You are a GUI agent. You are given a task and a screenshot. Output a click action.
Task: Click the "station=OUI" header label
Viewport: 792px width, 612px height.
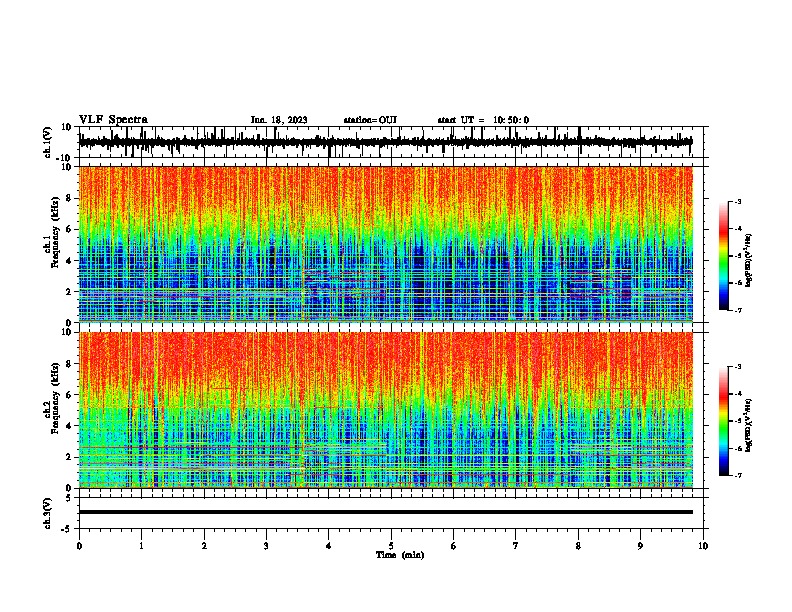coord(370,120)
